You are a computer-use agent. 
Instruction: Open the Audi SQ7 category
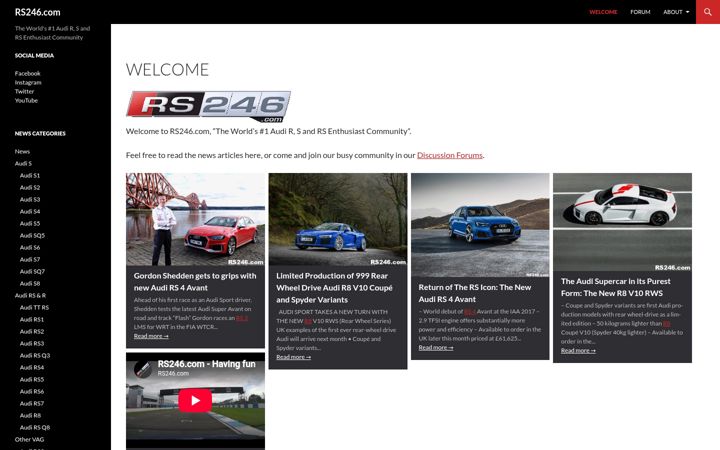tap(32, 271)
